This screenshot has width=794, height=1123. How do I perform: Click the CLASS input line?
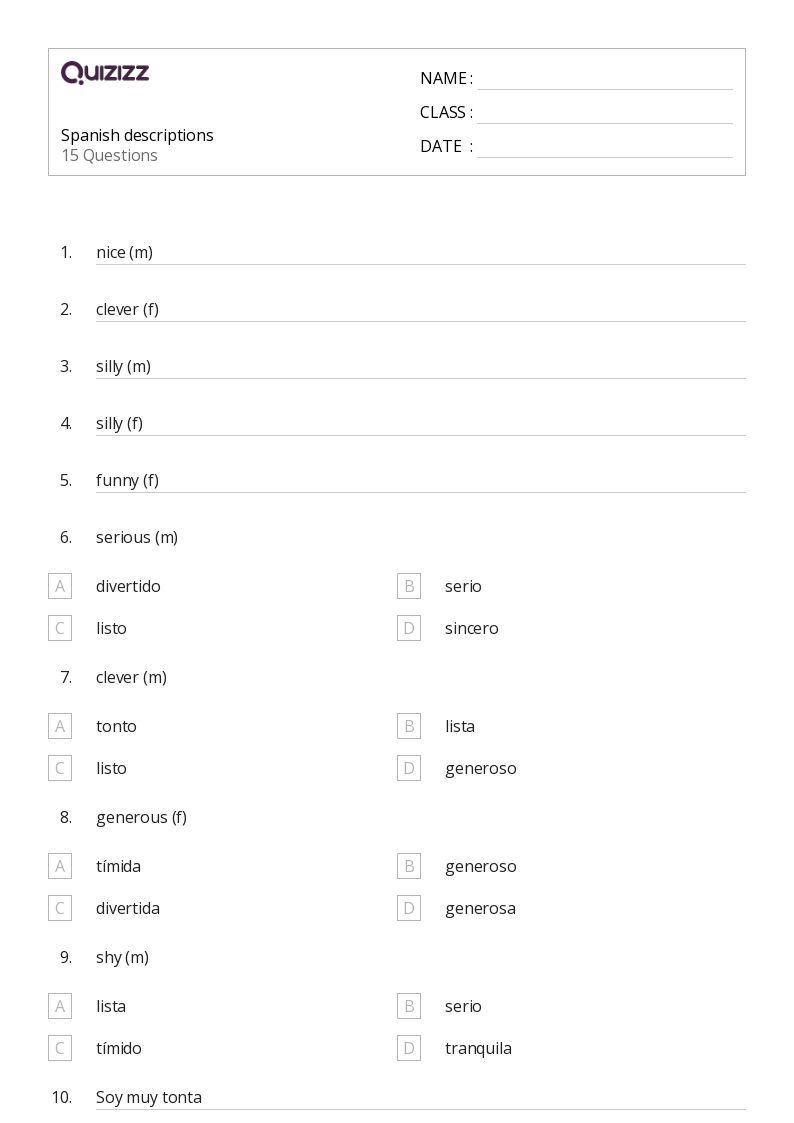point(605,114)
